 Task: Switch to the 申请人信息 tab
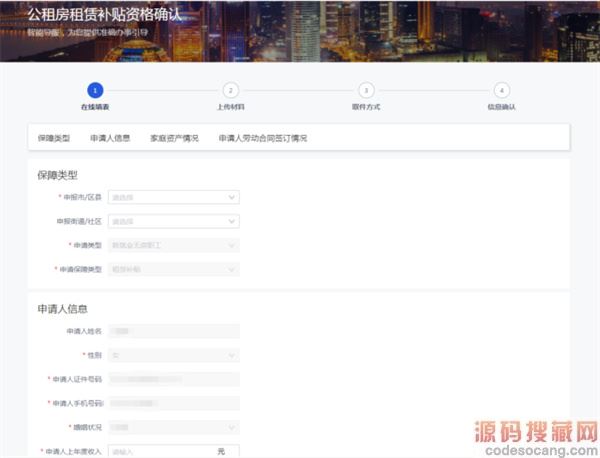pyautogui.click(x=110, y=138)
